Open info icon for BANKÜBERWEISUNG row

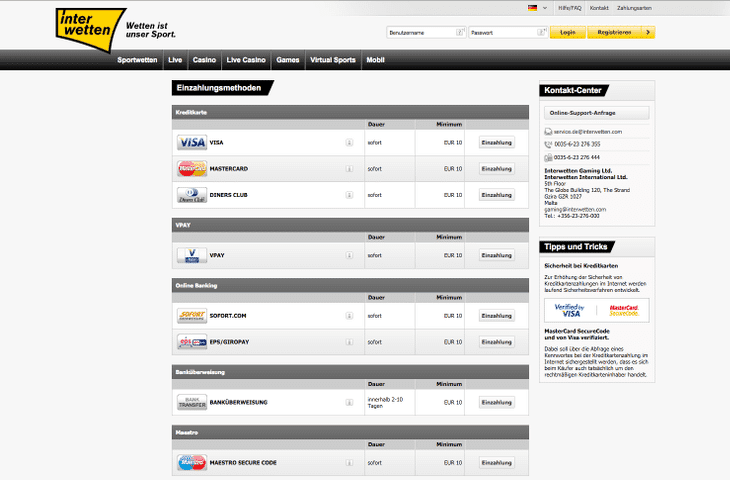tap(349, 402)
